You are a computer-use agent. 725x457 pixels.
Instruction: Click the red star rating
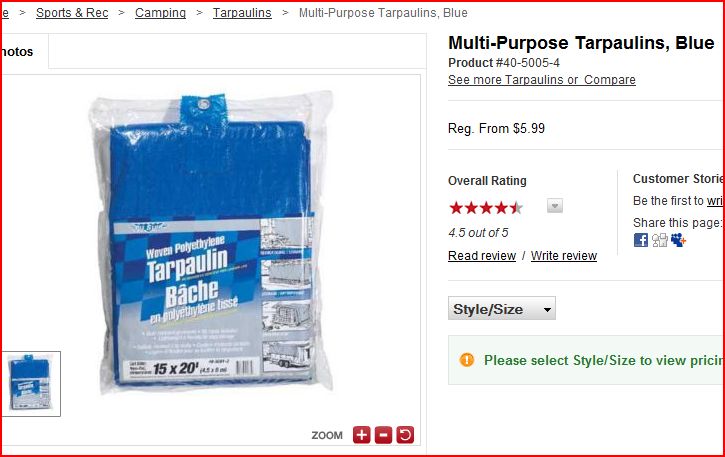point(485,208)
